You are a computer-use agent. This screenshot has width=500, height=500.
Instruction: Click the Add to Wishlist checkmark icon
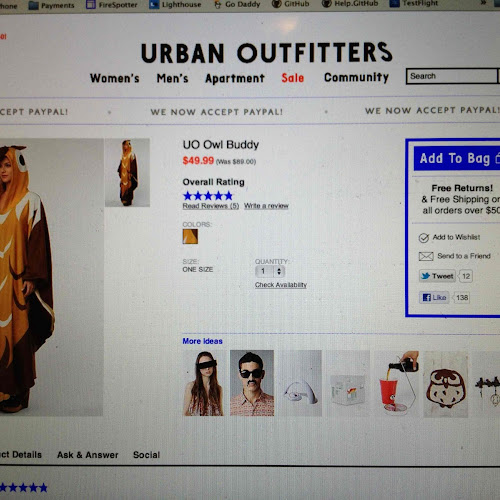(x=424, y=238)
